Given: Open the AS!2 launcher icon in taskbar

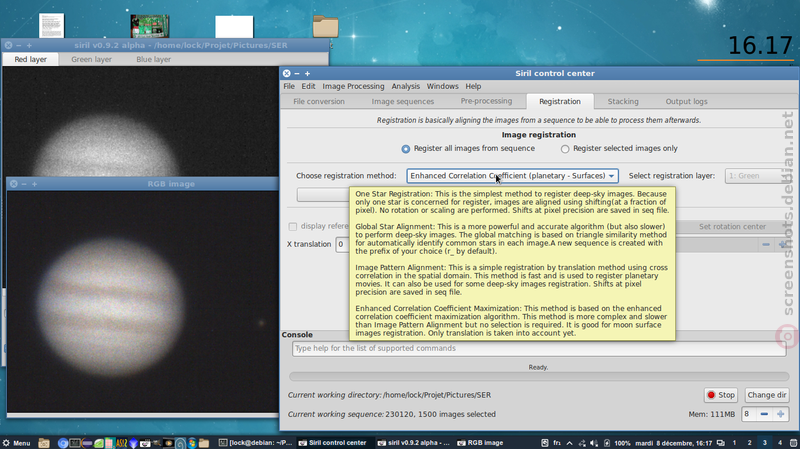Looking at the screenshot, I should (121, 443).
